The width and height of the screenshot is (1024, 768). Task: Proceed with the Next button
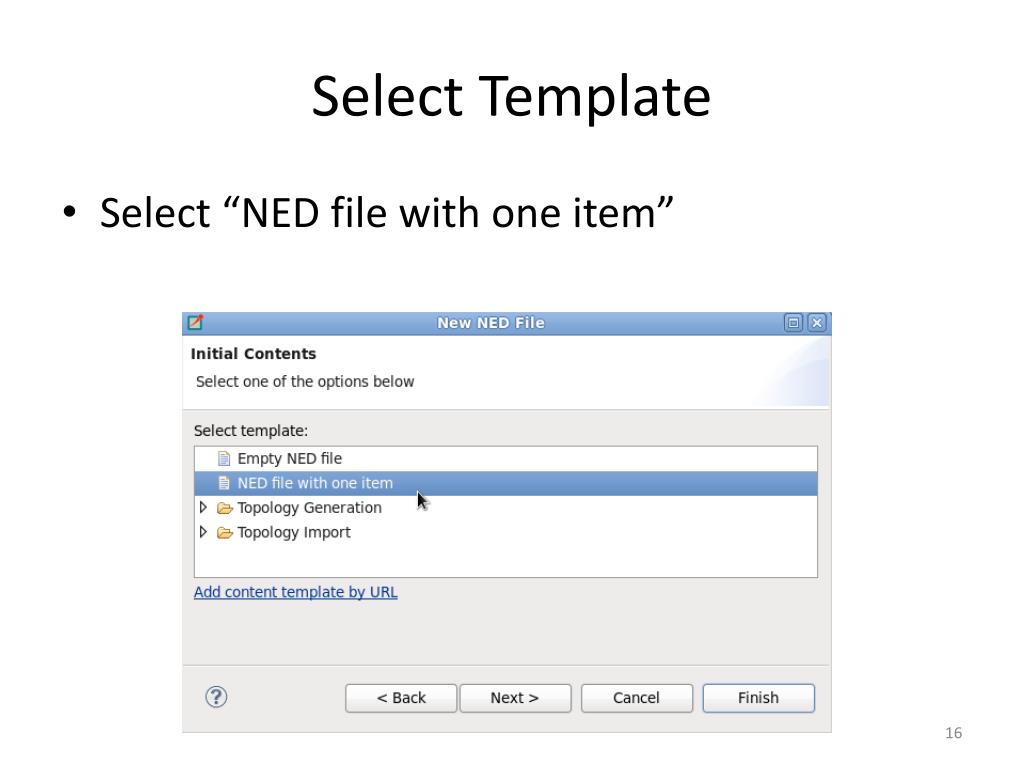pyautogui.click(x=515, y=698)
